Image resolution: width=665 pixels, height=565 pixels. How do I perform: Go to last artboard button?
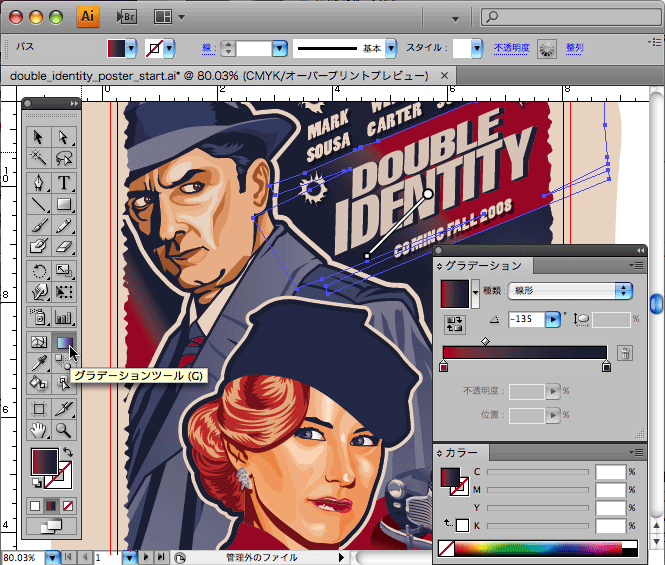click(x=161, y=557)
